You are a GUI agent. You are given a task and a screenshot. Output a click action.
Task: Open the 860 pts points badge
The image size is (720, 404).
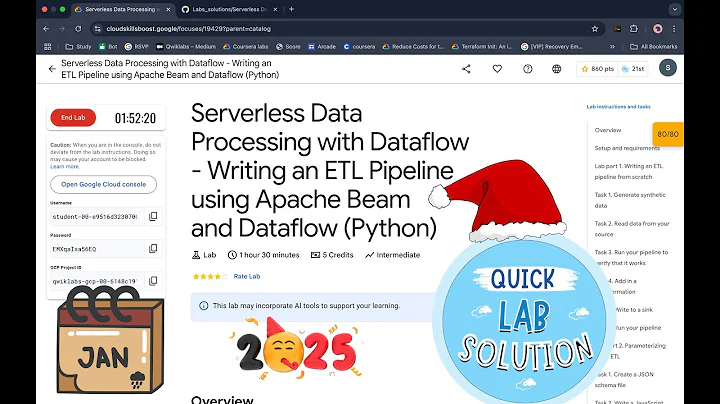597,69
